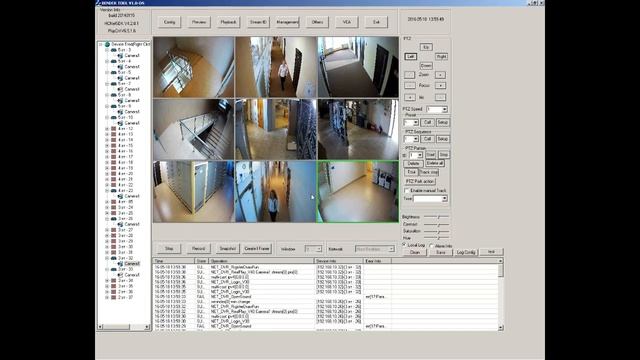Open the VCA section
The height and width of the screenshot is (360, 640).
347,22
